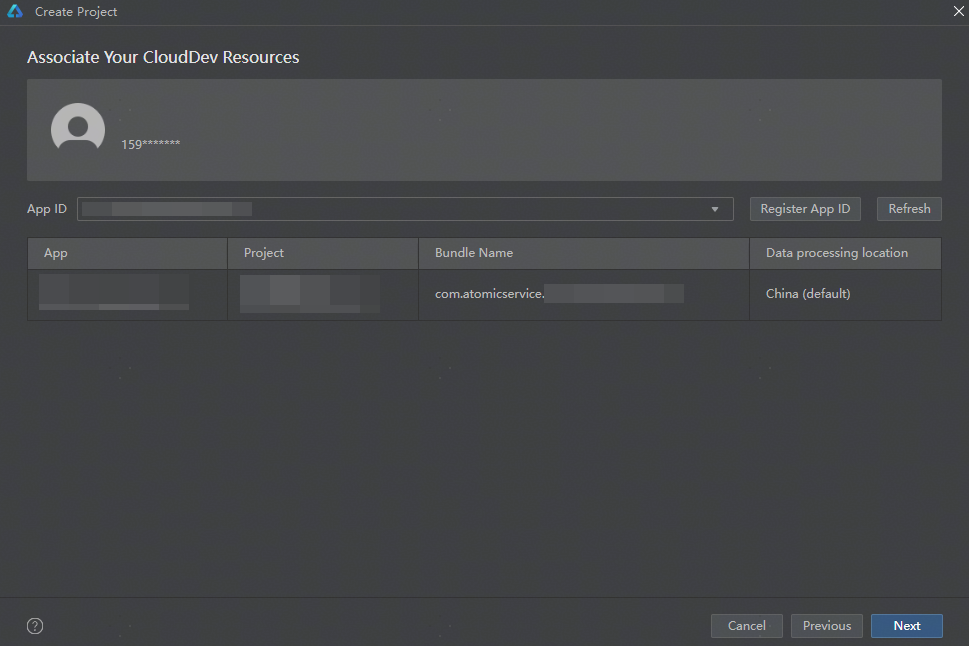This screenshot has height=646, width=969.
Task: Click the masked account number 159*******
Action: pos(151,144)
